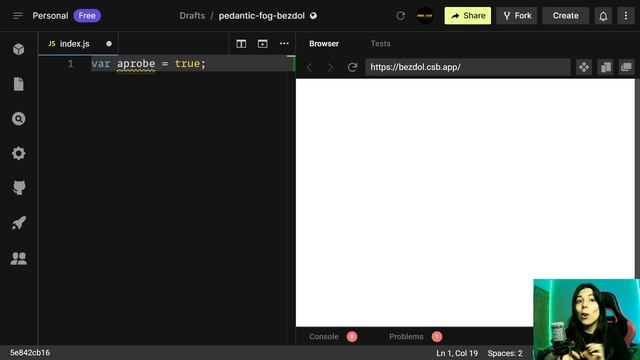Click Ln 1, Col 19 status indicator
This screenshot has height=360, width=640.
(457, 353)
